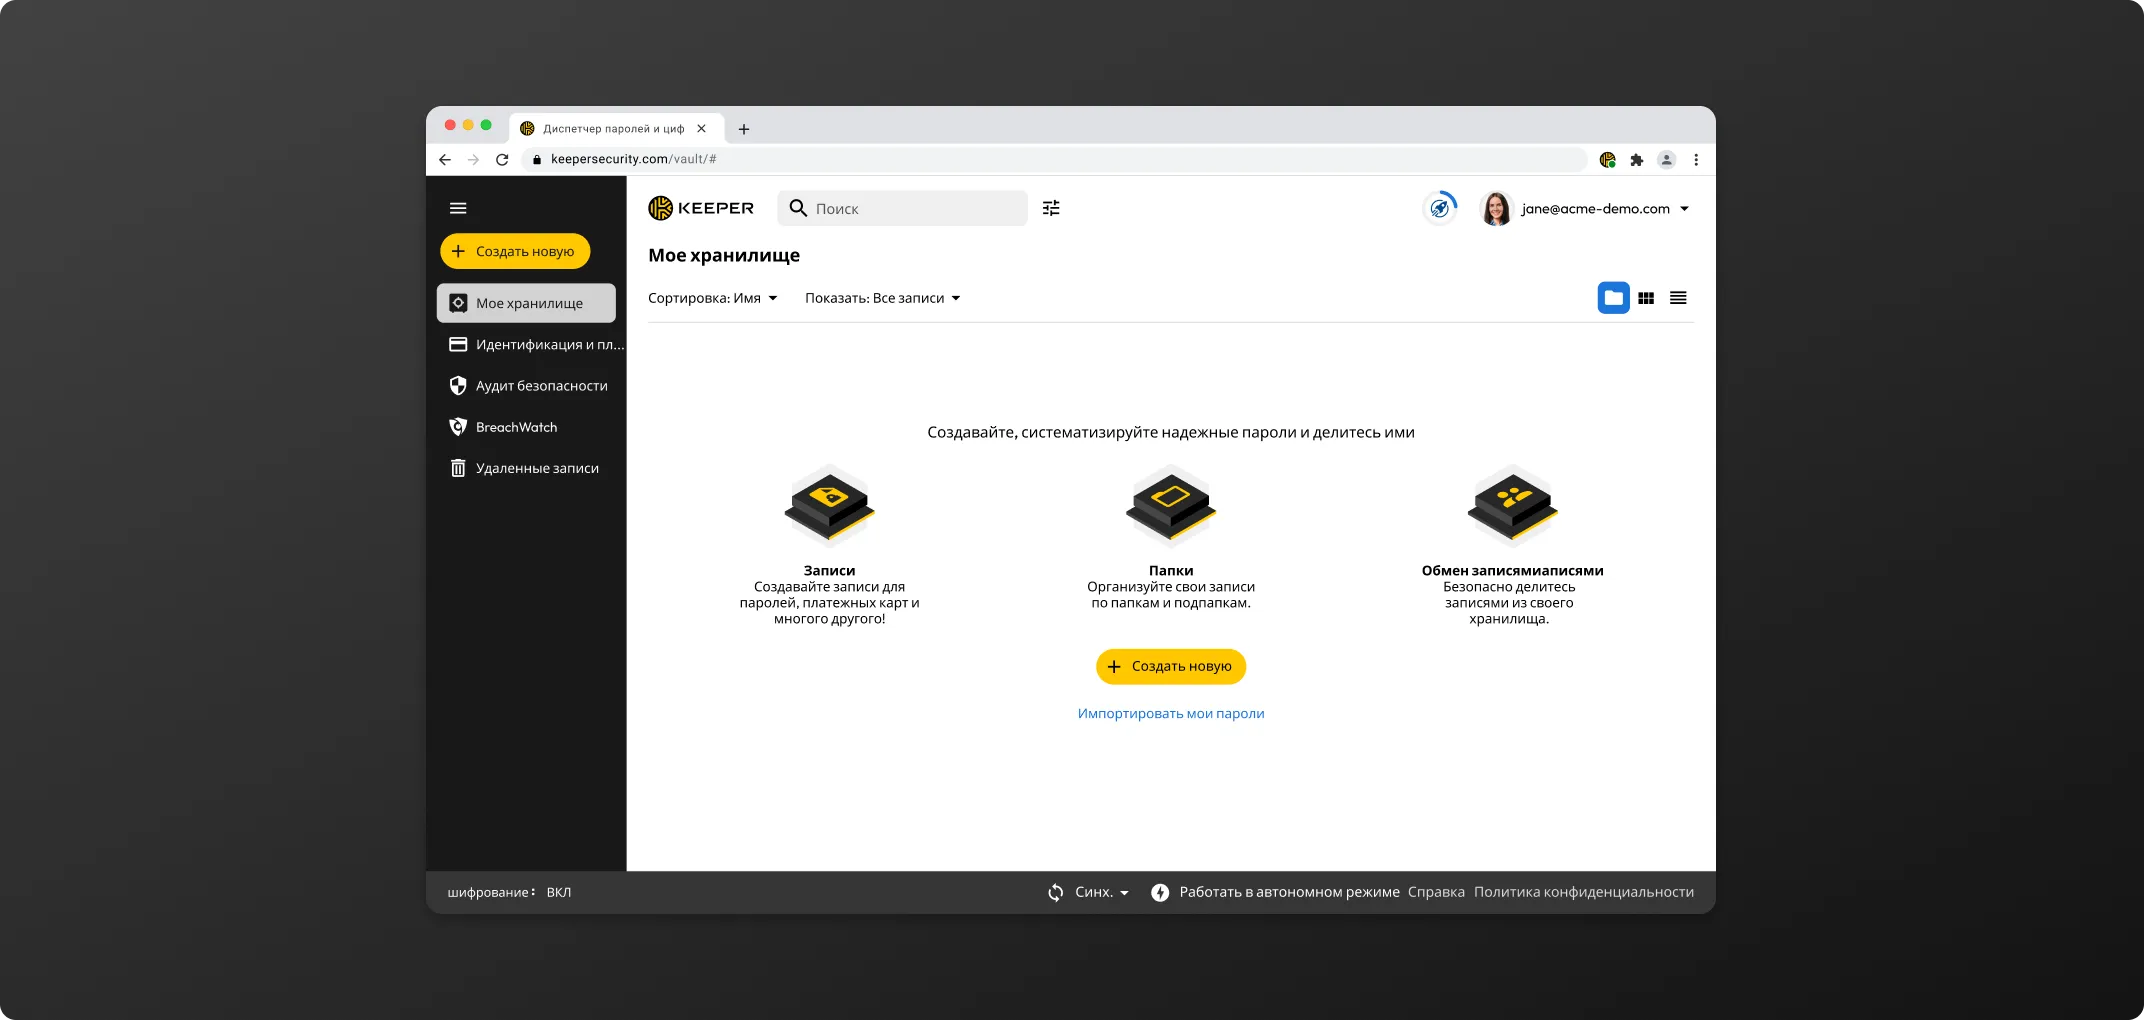The width and height of the screenshot is (2144, 1020).
Task: Click the card icon for Идентификация
Action: (458, 344)
